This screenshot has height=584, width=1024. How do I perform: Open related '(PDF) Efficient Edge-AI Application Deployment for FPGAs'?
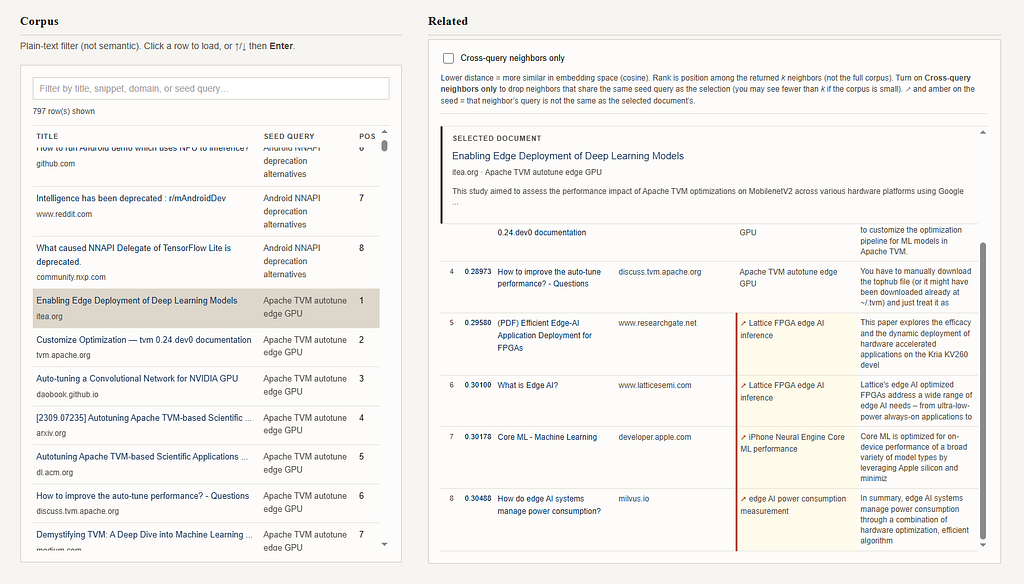[x=545, y=335]
